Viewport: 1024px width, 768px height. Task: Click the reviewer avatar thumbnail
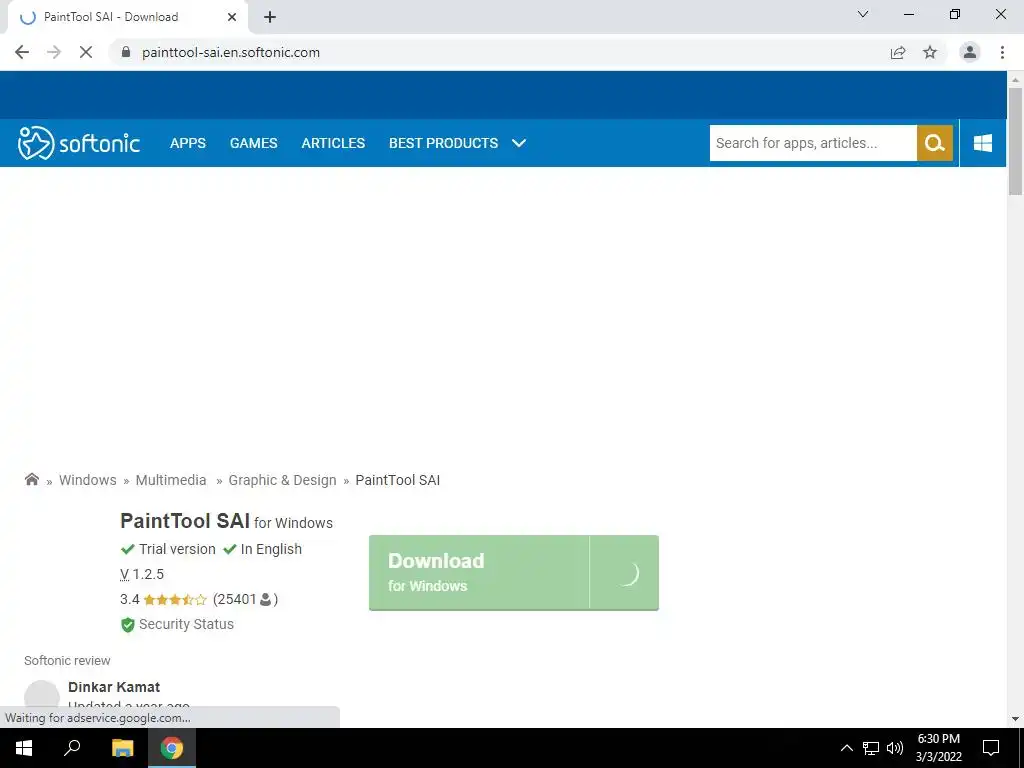[42, 696]
